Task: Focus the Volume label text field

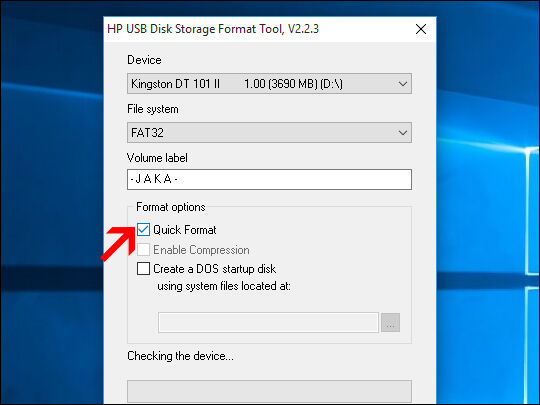Action: (269, 179)
